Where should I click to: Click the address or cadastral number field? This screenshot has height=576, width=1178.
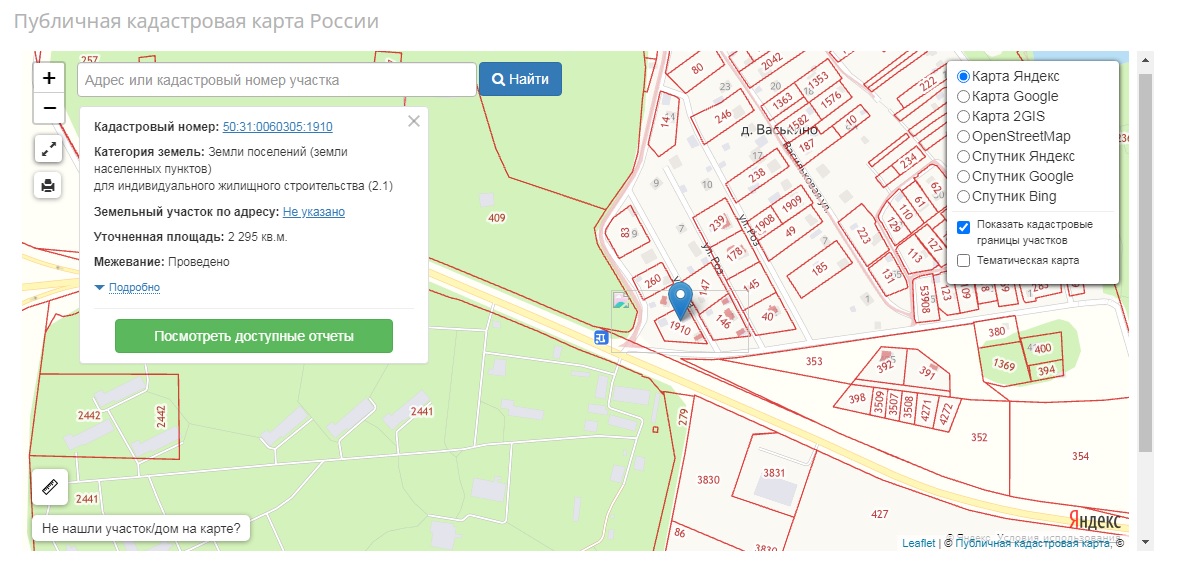[276, 80]
